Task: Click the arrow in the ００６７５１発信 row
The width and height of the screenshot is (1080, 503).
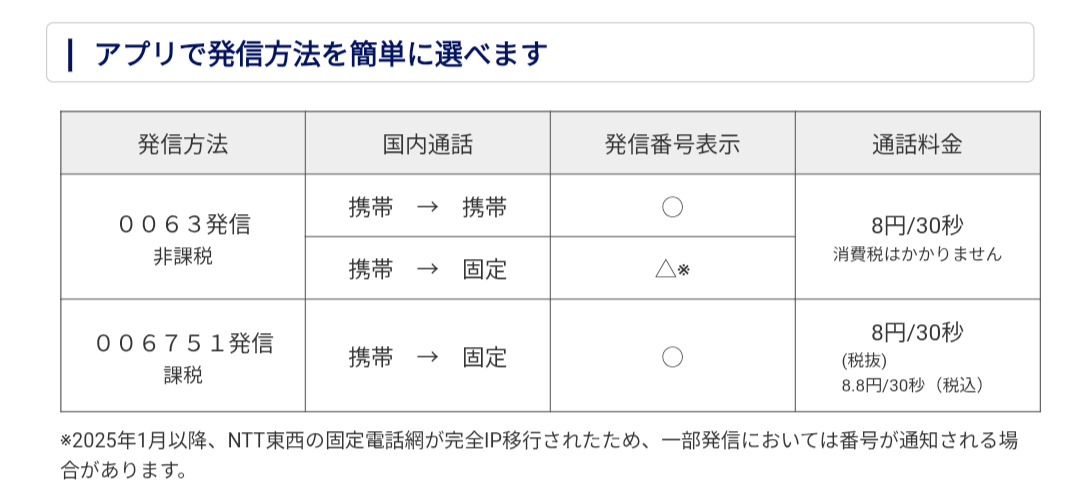Action: tap(427, 357)
